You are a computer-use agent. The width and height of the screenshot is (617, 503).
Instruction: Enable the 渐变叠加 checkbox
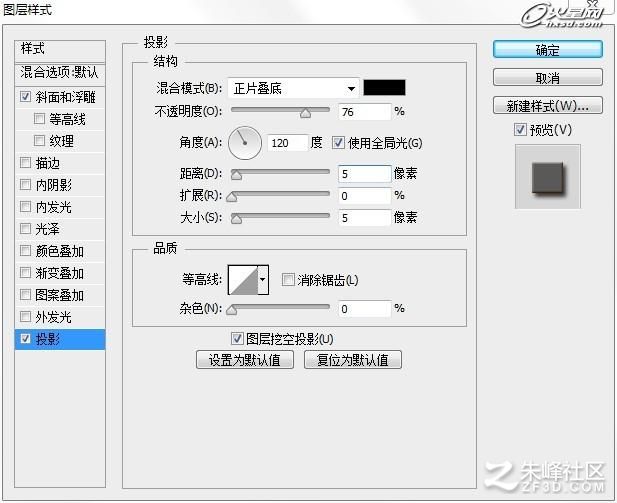[x=26, y=272]
